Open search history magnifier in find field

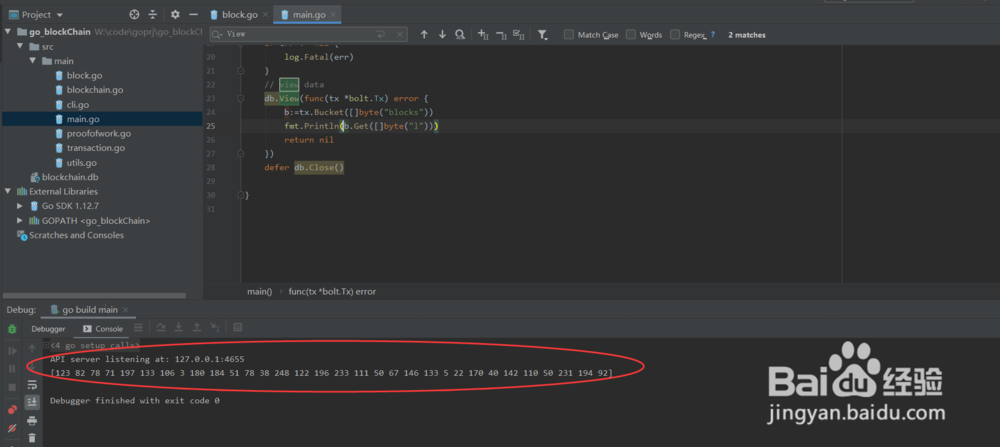pos(217,34)
